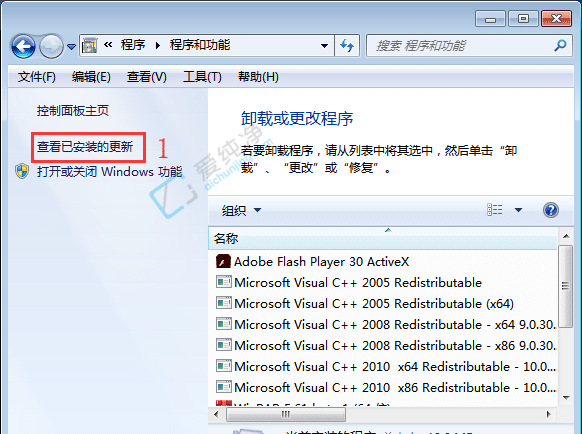Viewport: 582px width, 434px height.
Task: Open help with the blue question icon
Action: point(551,210)
